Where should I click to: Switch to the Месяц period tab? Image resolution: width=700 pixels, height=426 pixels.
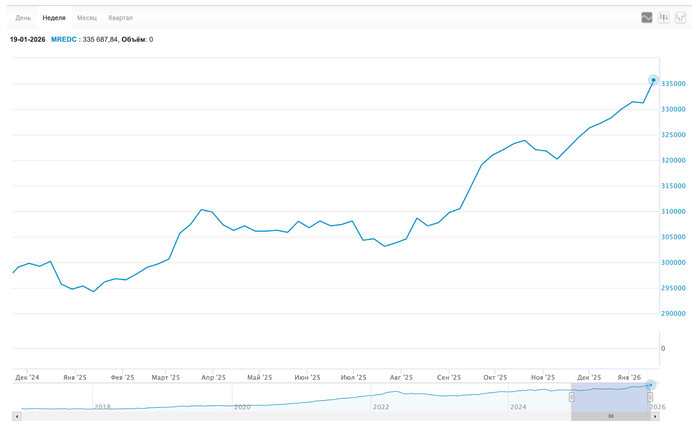pos(87,18)
